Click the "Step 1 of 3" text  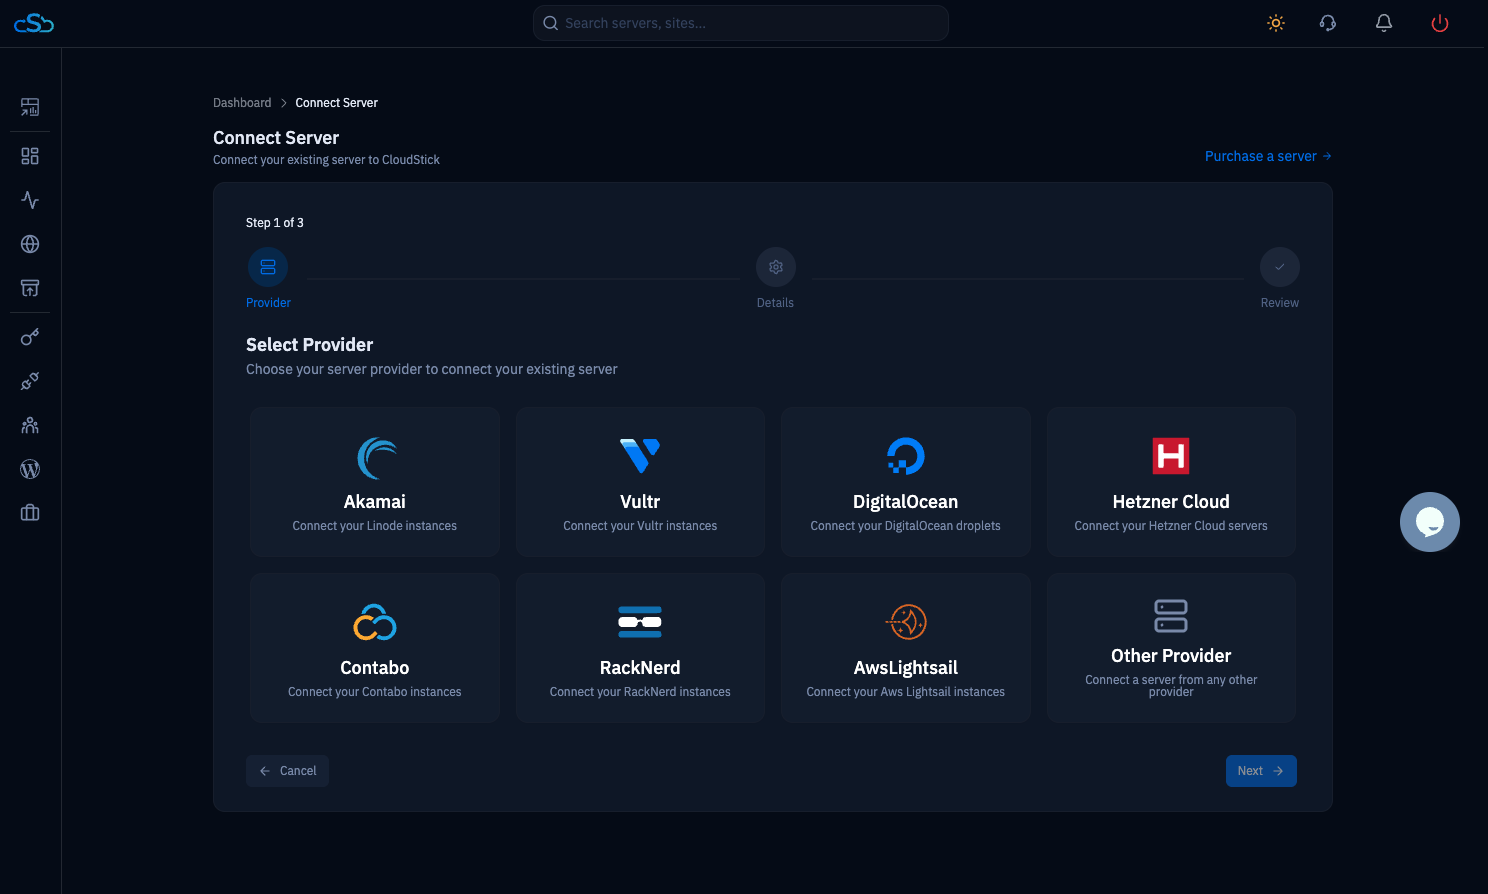pyautogui.click(x=275, y=223)
